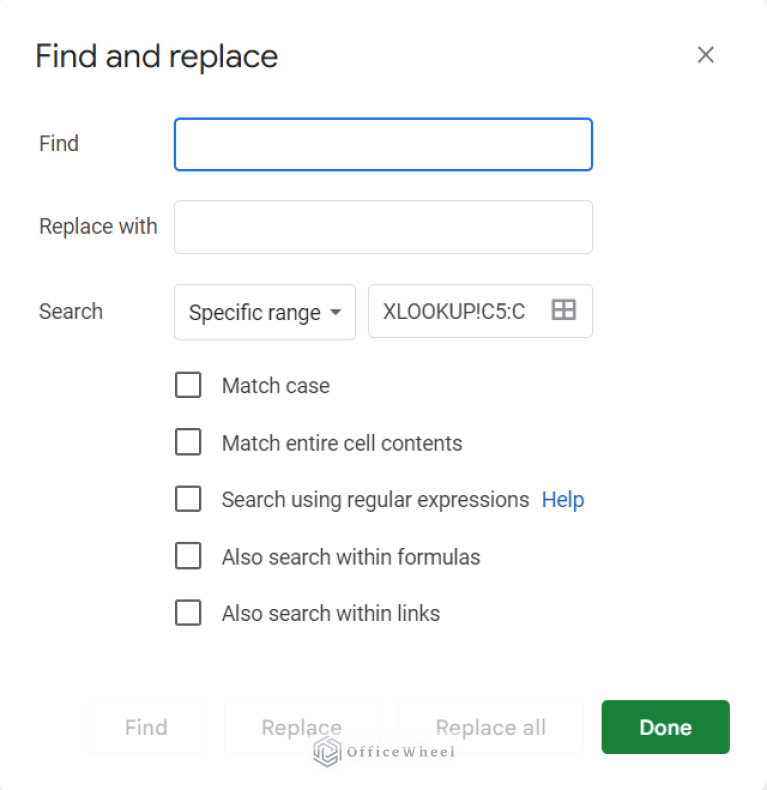Enable the Match case checkbox

[x=188, y=385]
